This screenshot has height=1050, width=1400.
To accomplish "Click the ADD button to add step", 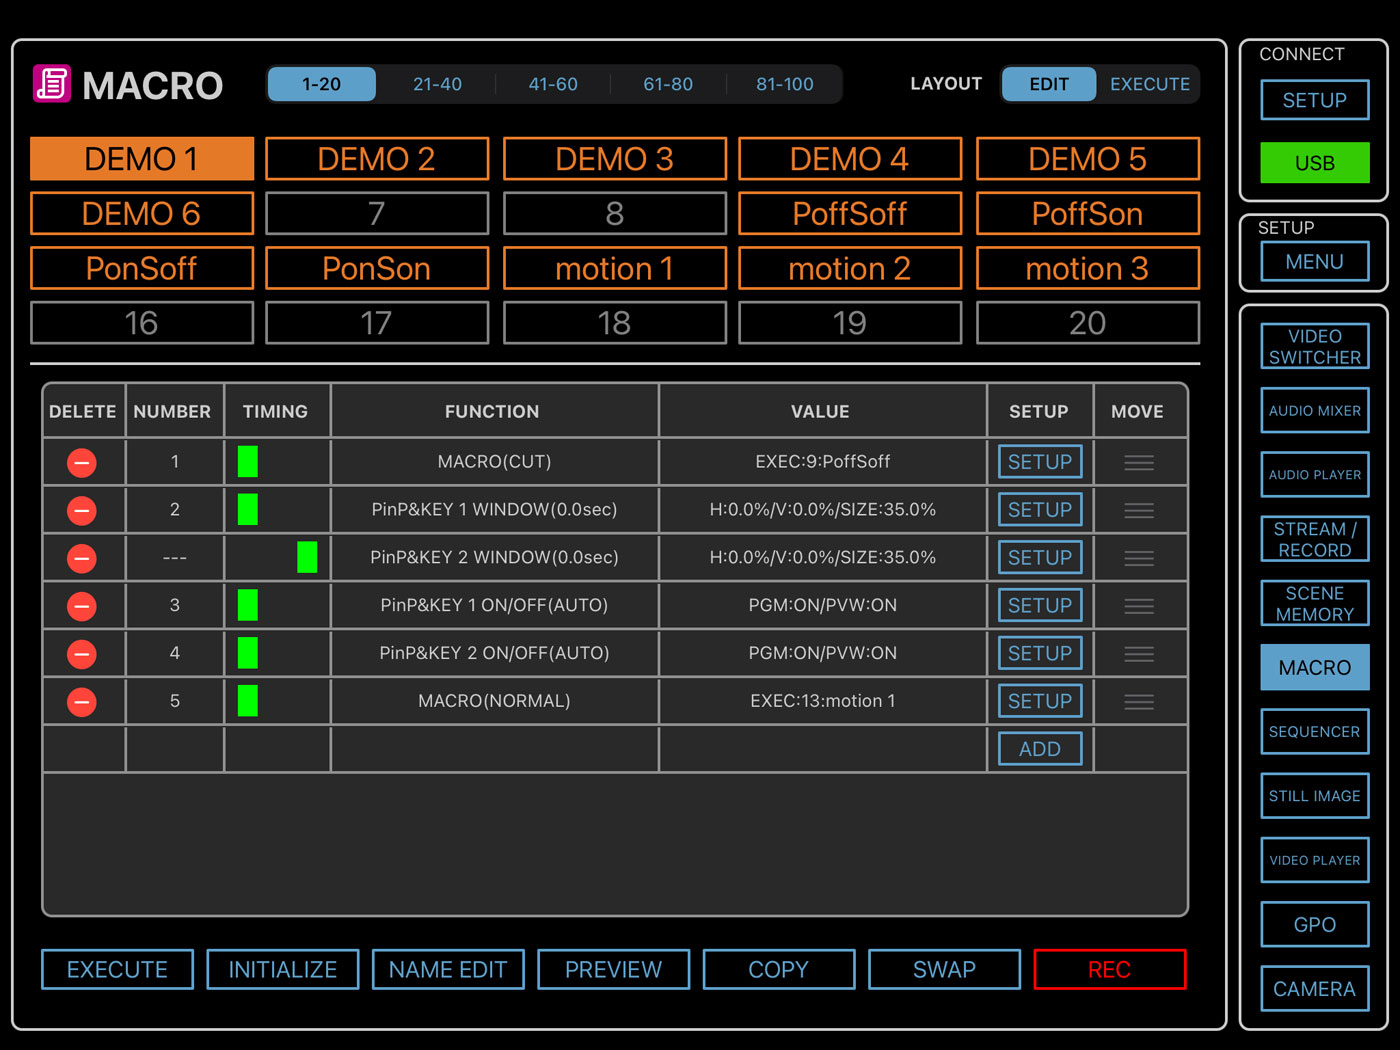I will (x=1040, y=749).
